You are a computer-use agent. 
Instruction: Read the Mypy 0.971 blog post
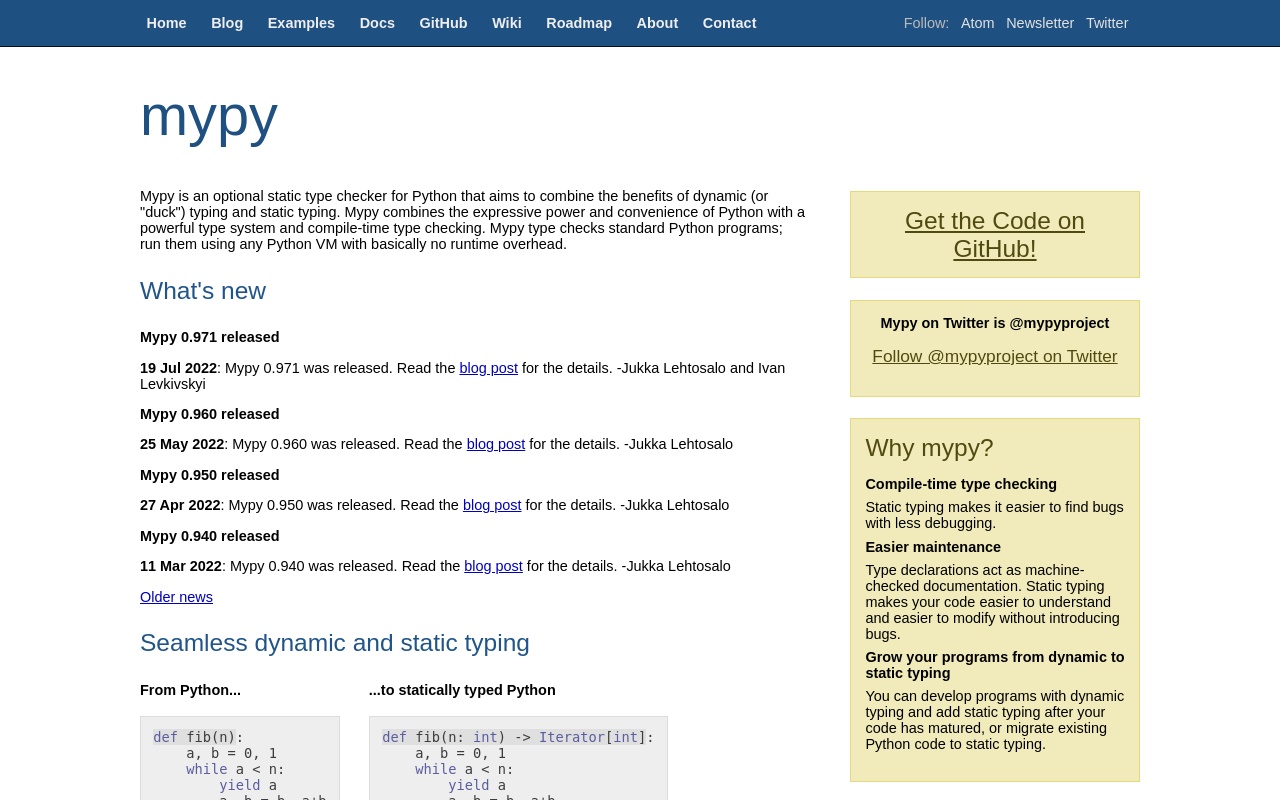(x=488, y=368)
